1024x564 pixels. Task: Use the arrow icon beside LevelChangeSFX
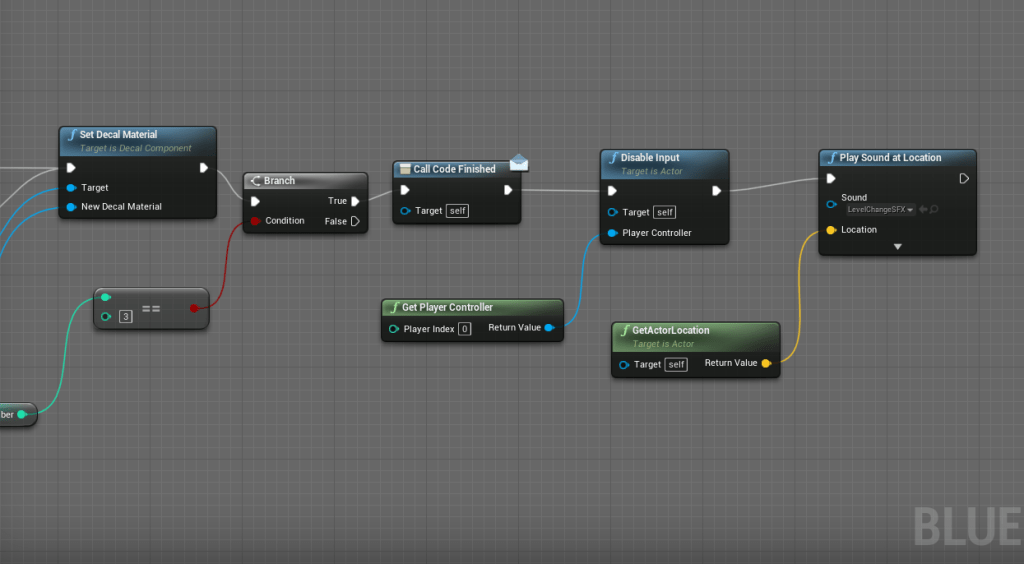pyautogui.click(x=923, y=209)
